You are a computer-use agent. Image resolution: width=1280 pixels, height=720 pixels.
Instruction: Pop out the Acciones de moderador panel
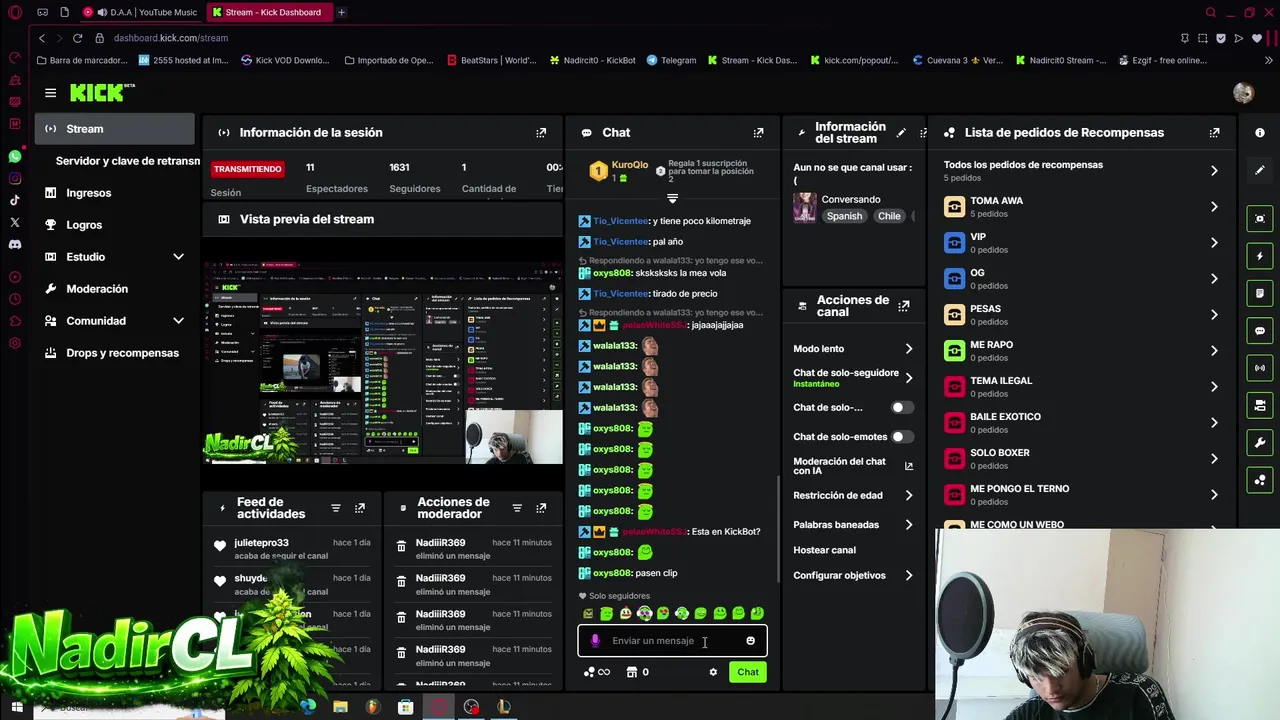click(x=541, y=508)
